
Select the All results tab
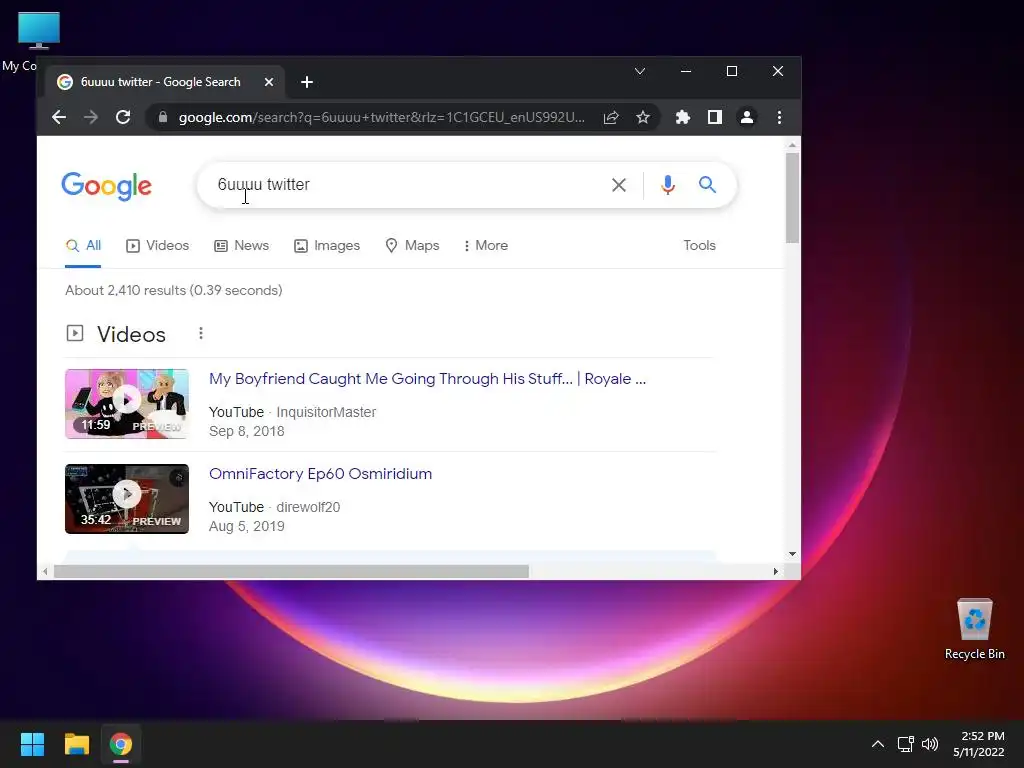click(x=83, y=246)
